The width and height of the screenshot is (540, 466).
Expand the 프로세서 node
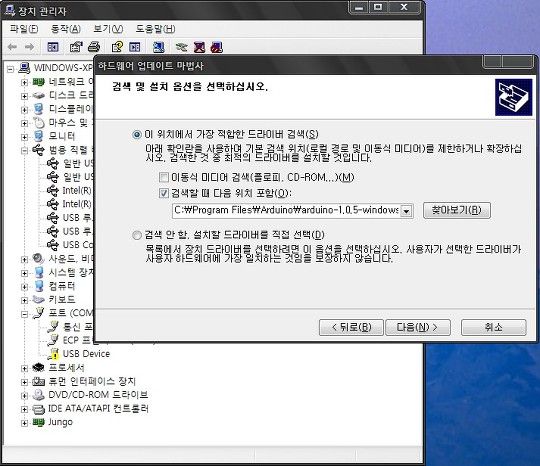coord(24,368)
